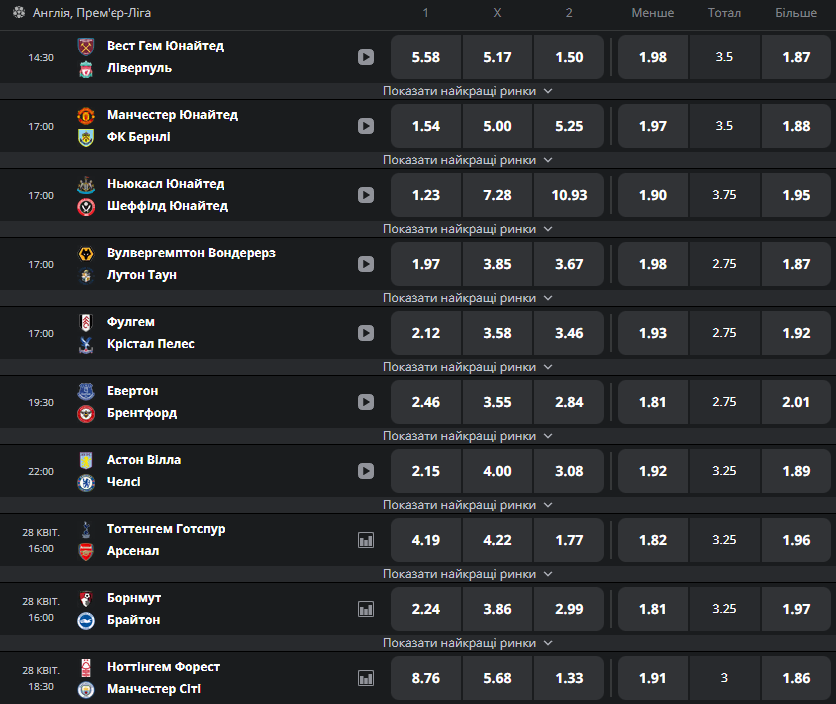
Task: Open statistics icon for Bournemouth vs Brighton
Action: pyautogui.click(x=366, y=609)
